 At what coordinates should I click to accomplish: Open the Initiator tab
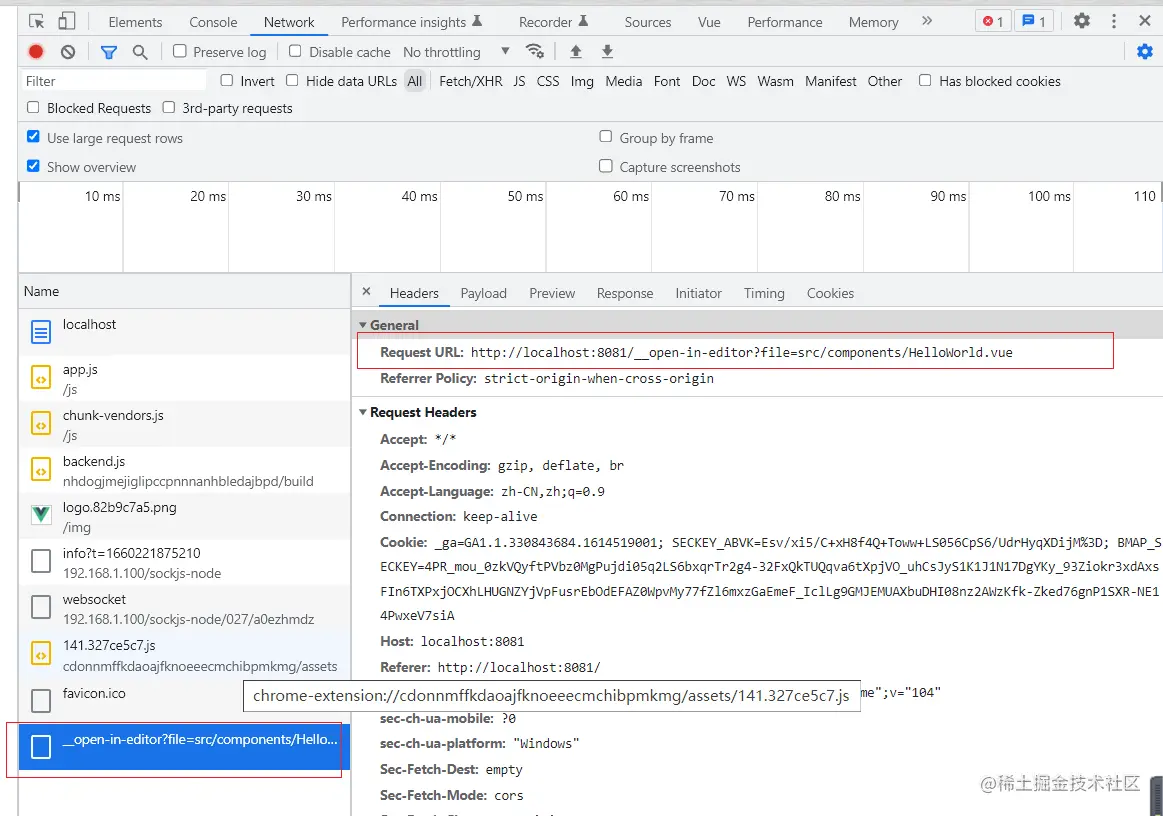tap(698, 293)
